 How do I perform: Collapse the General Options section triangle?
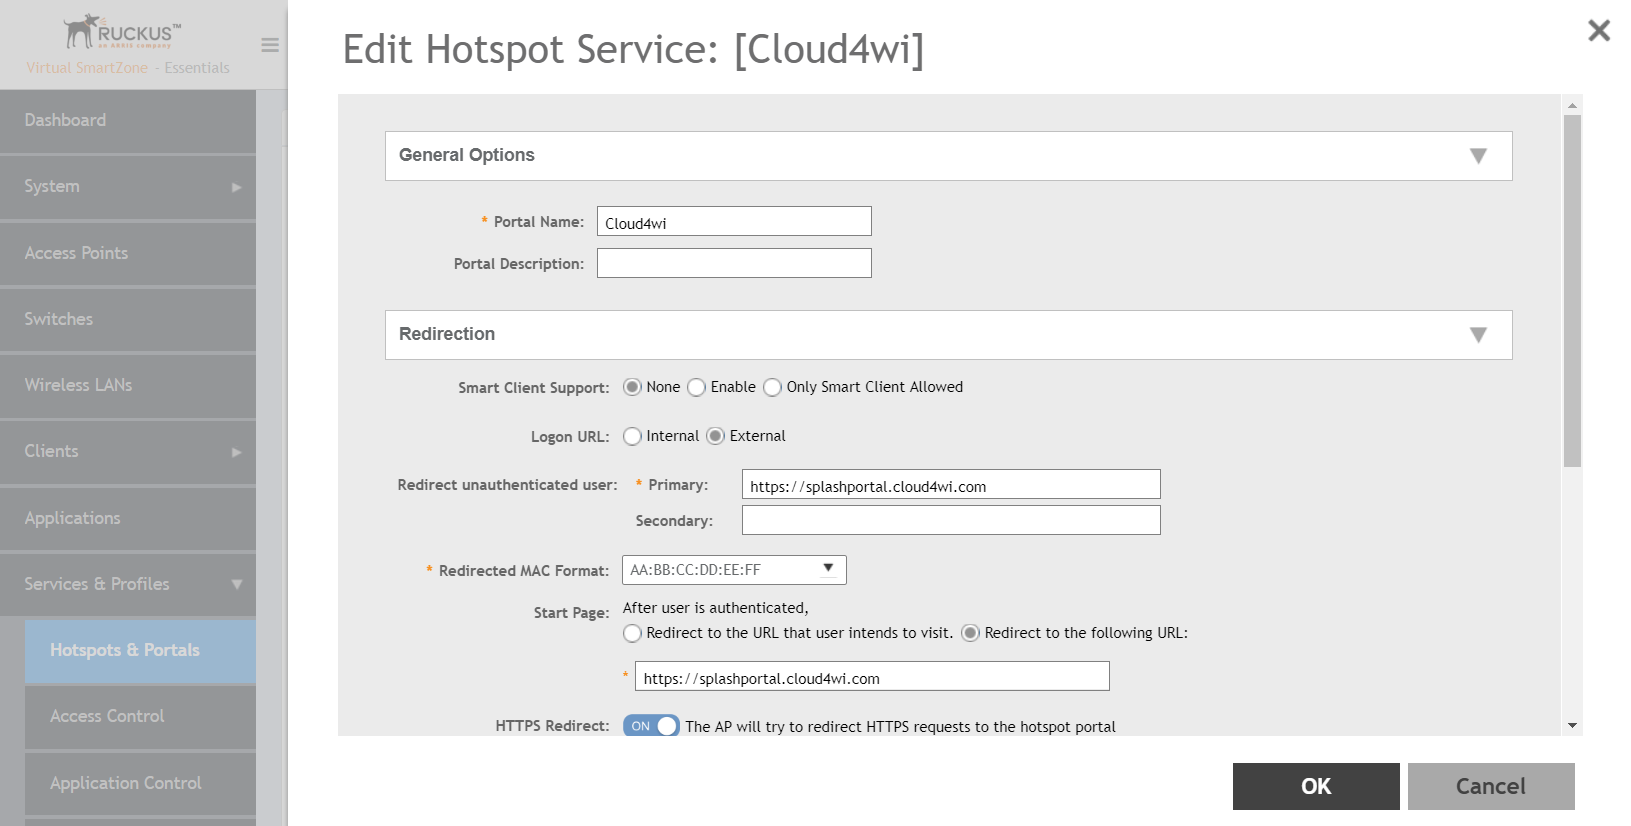click(x=1478, y=156)
